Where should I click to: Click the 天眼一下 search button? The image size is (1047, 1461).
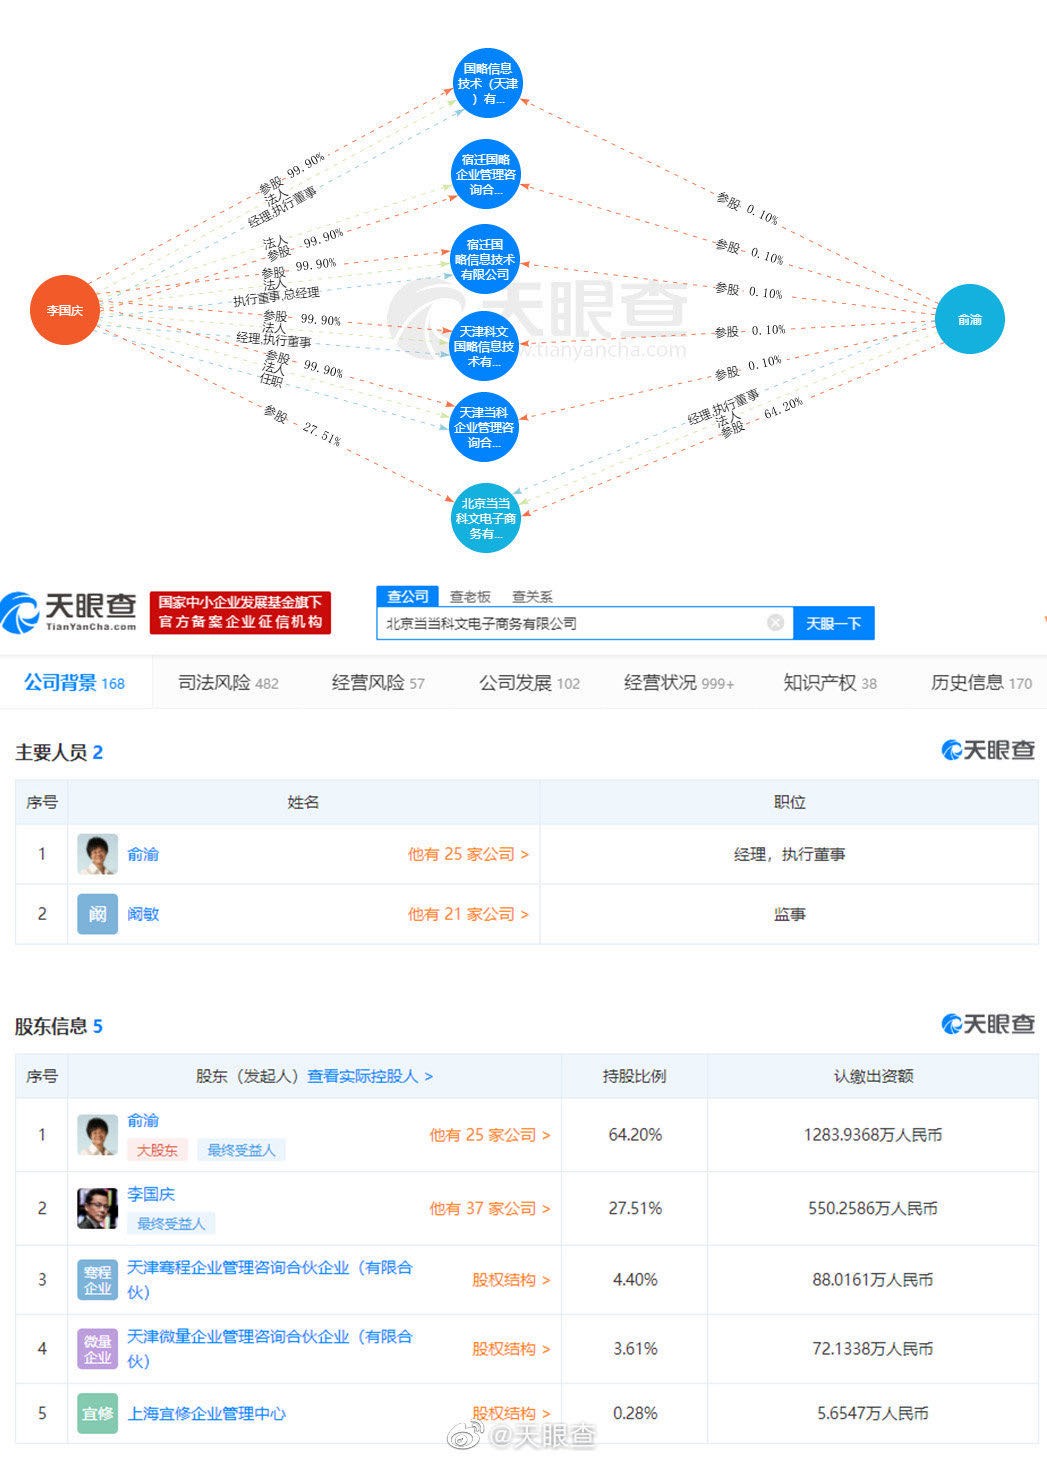pos(834,623)
